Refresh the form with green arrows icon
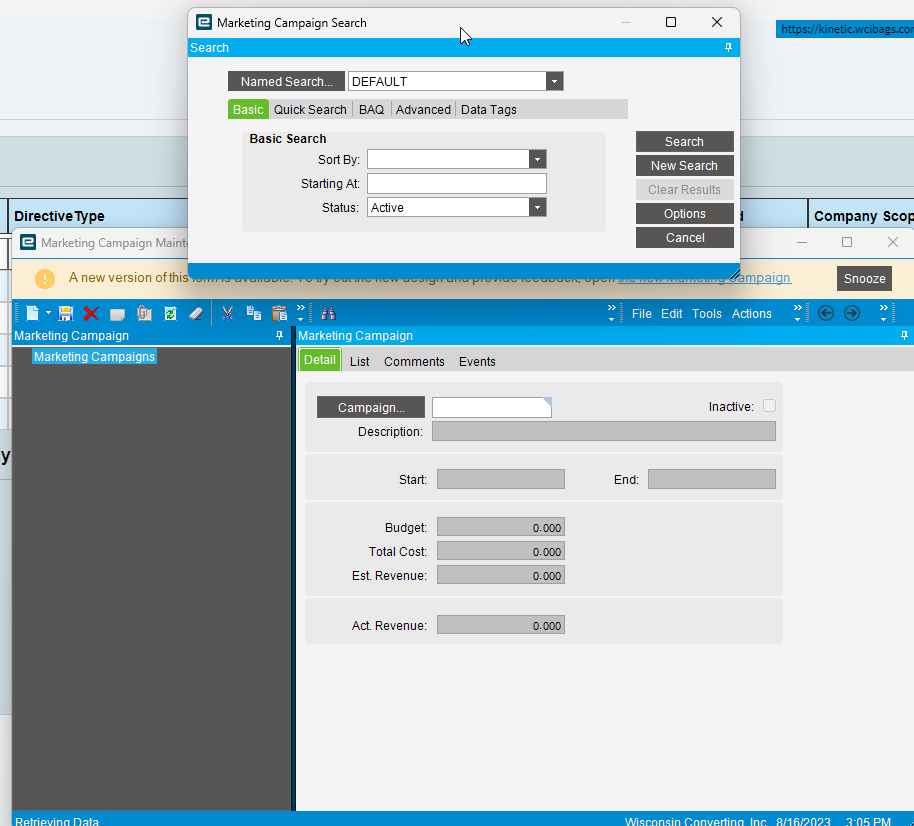The image size is (914, 826). click(170, 314)
